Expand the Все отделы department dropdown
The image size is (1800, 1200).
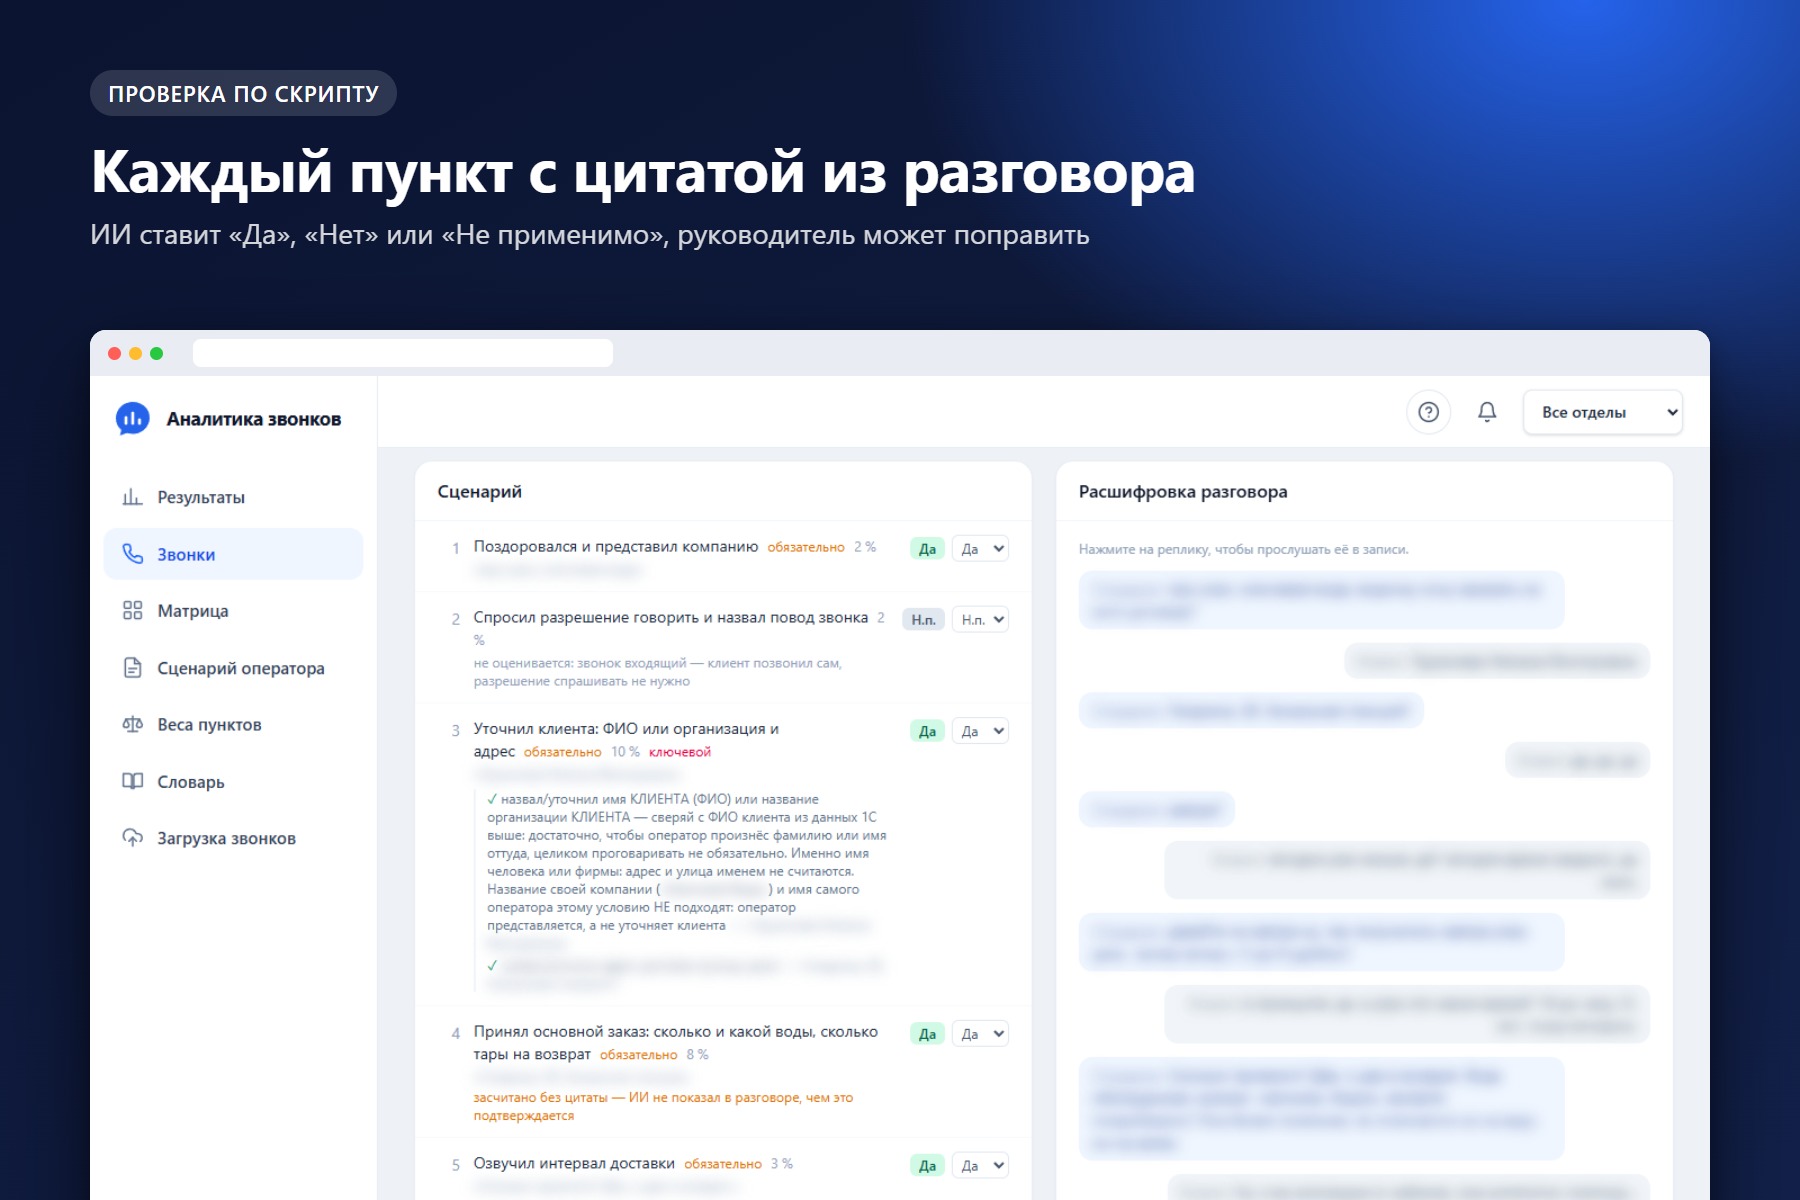pos(1603,412)
